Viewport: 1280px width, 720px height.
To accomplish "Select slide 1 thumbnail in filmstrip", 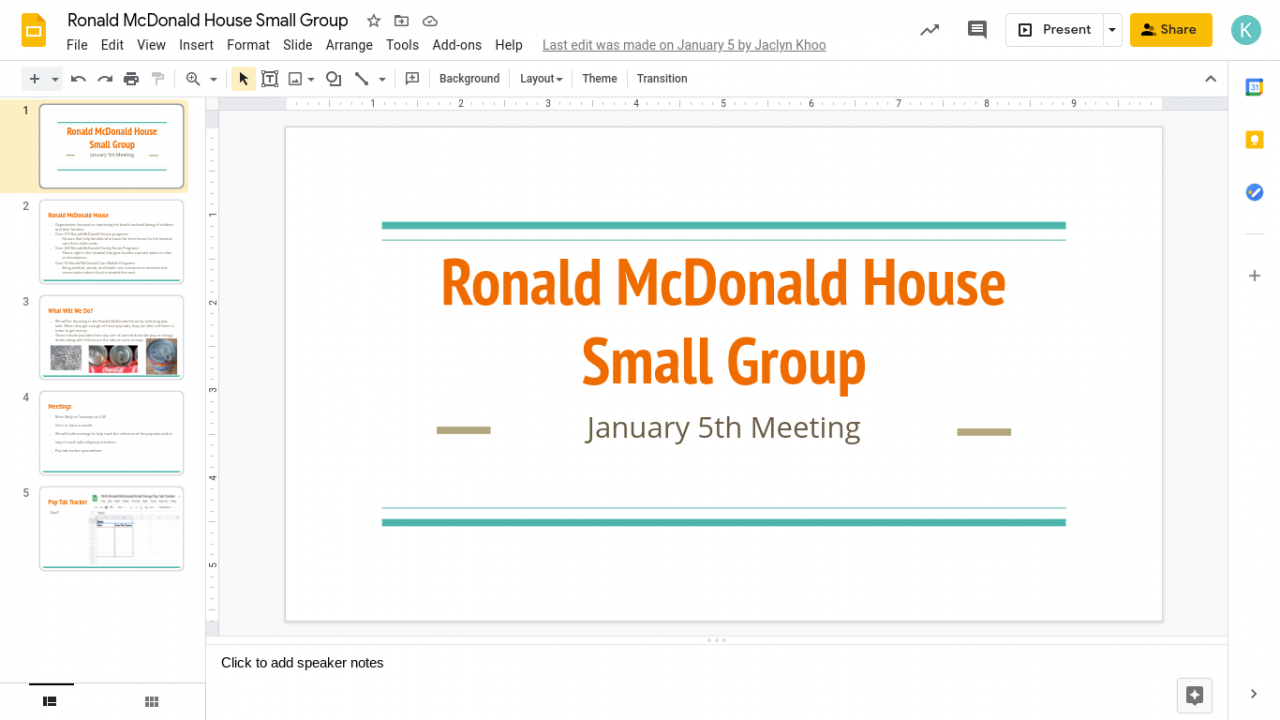I will point(111,146).
